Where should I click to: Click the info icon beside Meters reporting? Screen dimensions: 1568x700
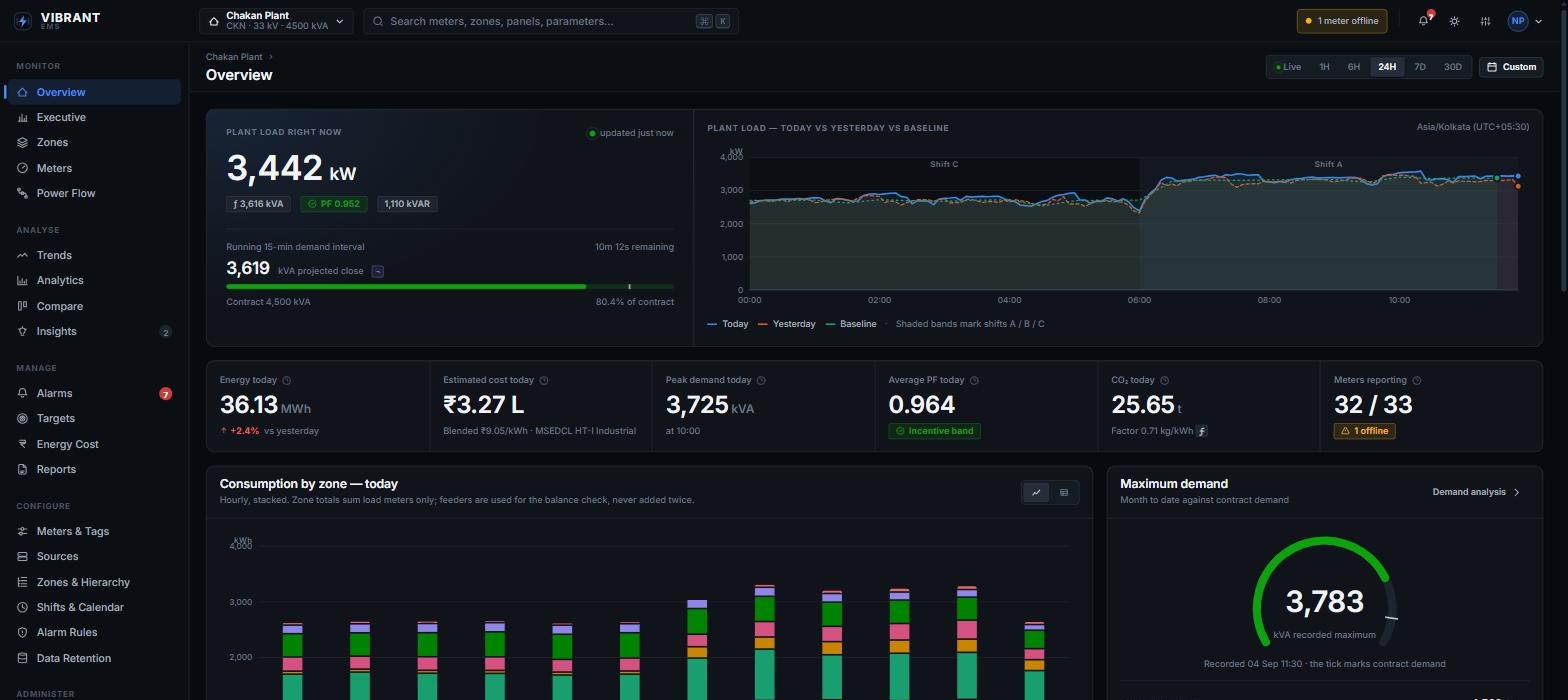click(x=1417, y=380)
